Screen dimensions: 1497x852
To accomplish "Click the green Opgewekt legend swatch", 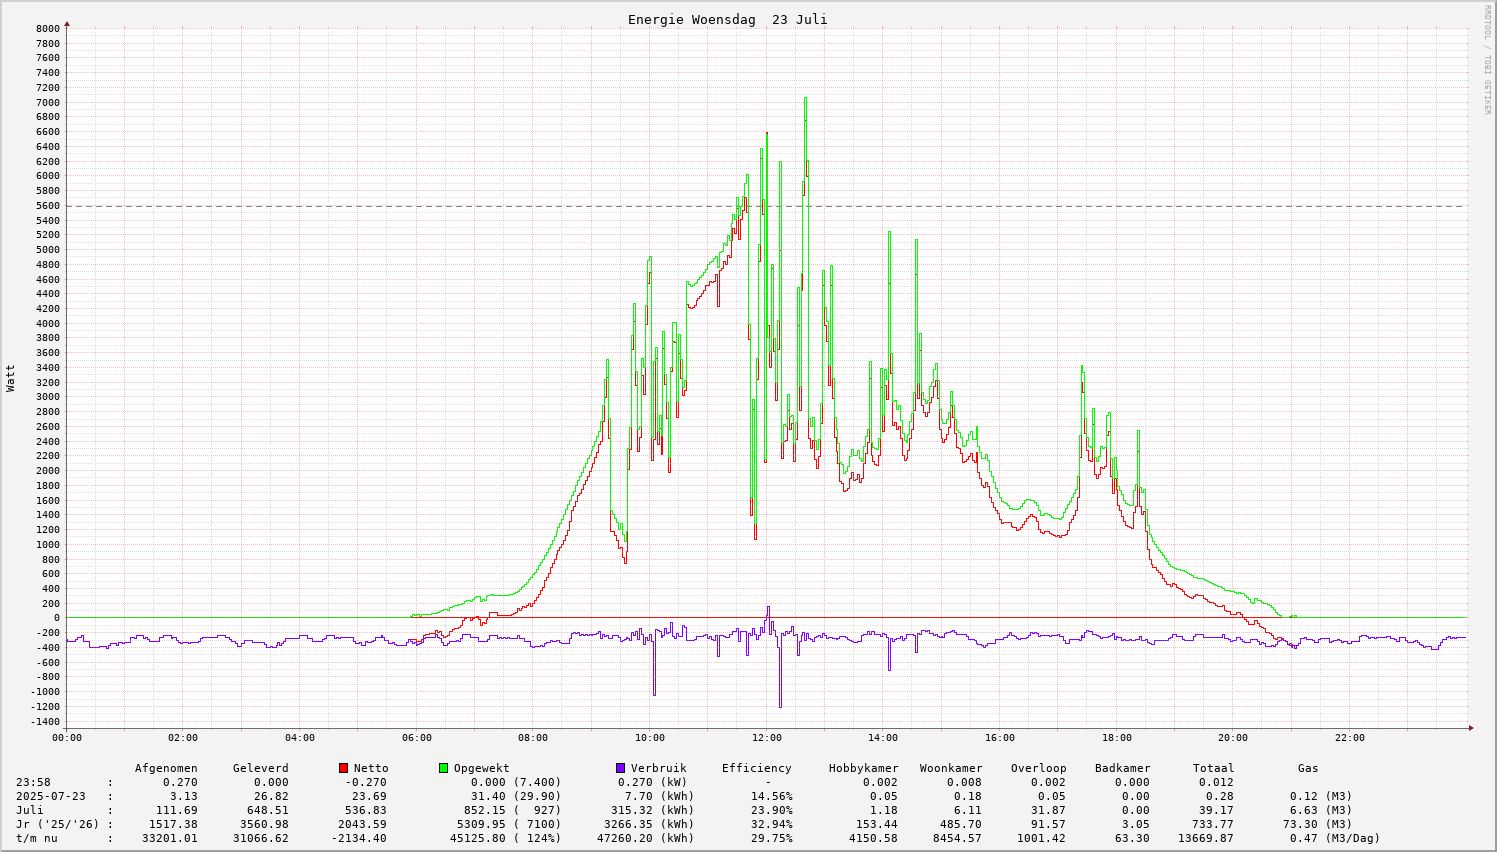I will point(443,768).
